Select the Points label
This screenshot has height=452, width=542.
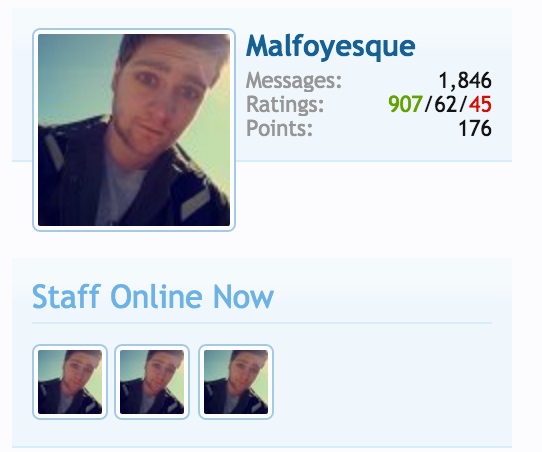[279, 128]
